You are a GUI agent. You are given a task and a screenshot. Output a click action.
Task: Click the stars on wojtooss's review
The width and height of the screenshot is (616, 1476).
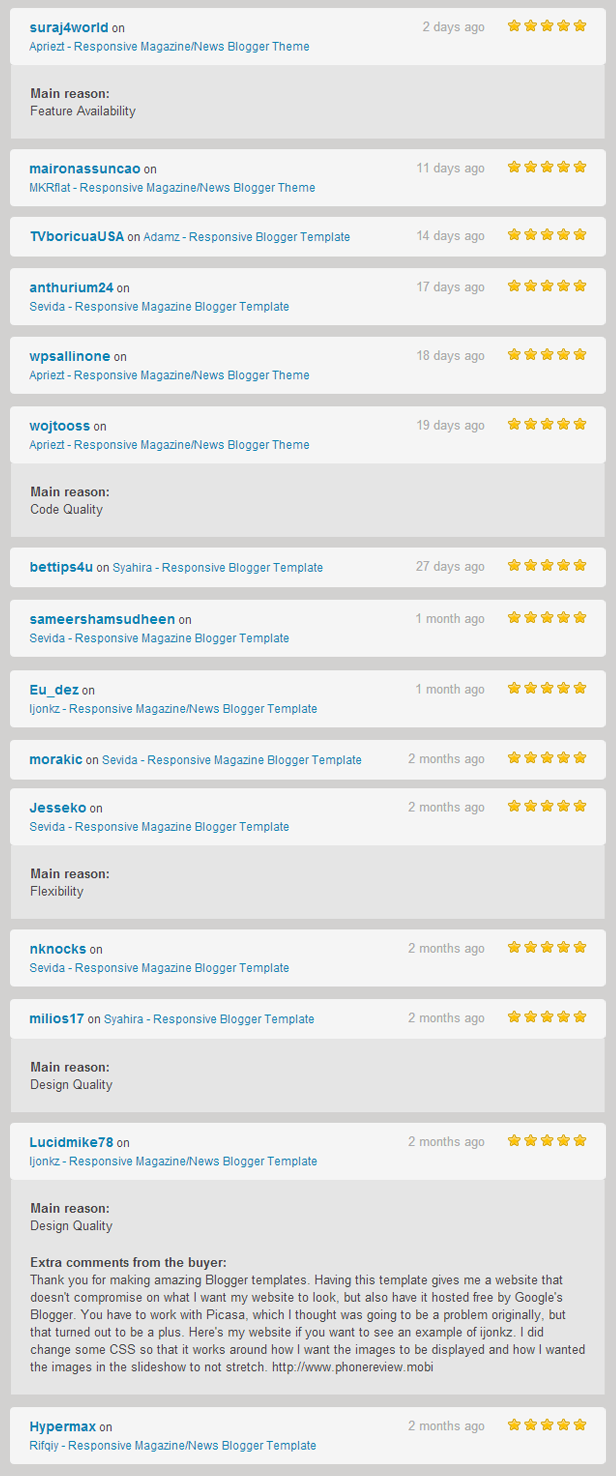(546, 424)
